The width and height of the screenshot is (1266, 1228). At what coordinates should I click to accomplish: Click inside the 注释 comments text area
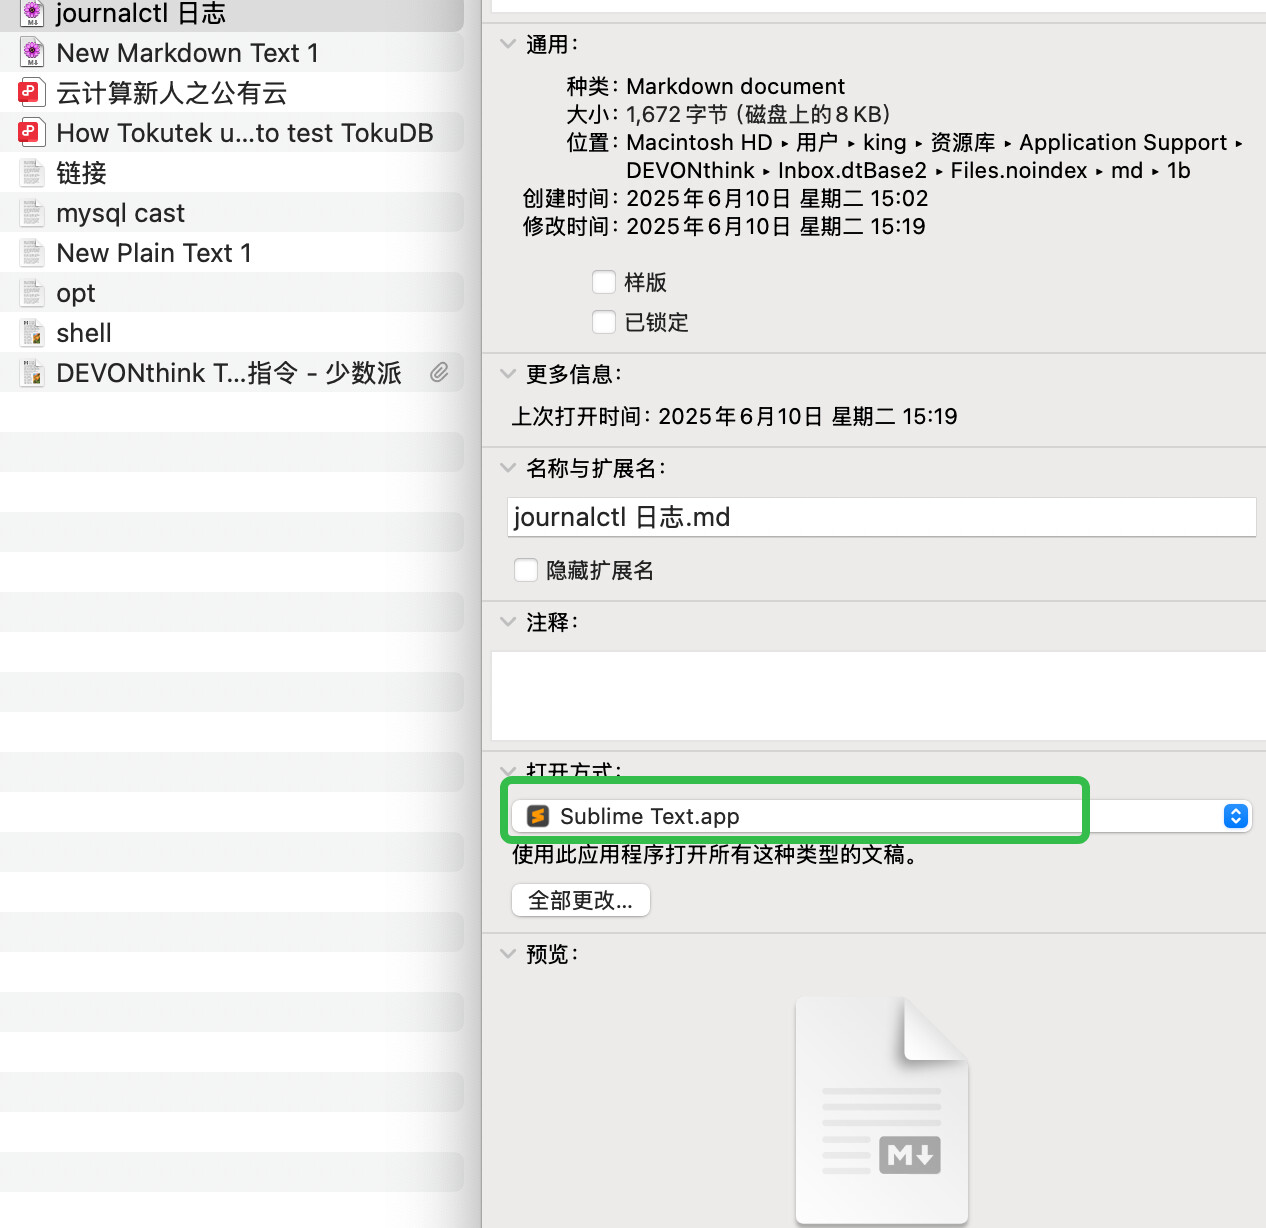tap(878, 695)
